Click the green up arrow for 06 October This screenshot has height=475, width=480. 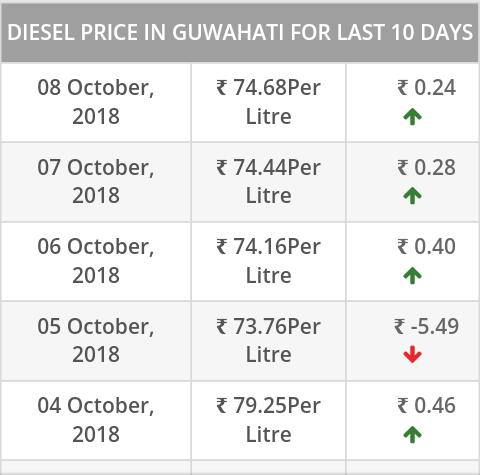coord(412,276)
